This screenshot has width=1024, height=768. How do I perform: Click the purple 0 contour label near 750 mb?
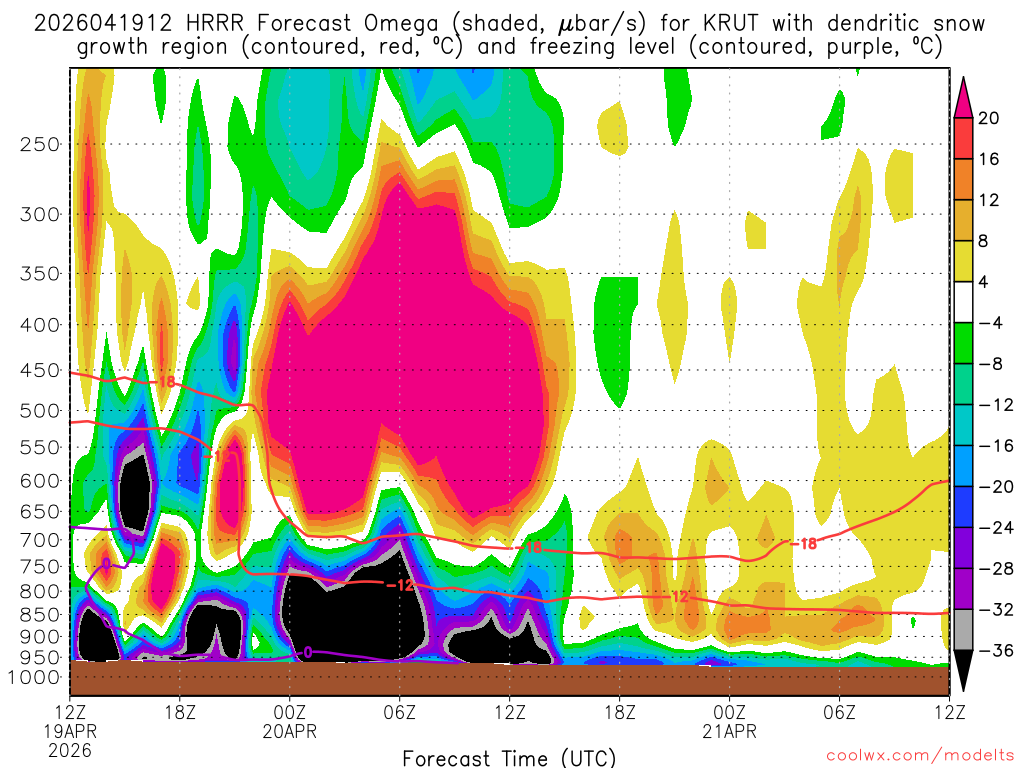(106, 564)
